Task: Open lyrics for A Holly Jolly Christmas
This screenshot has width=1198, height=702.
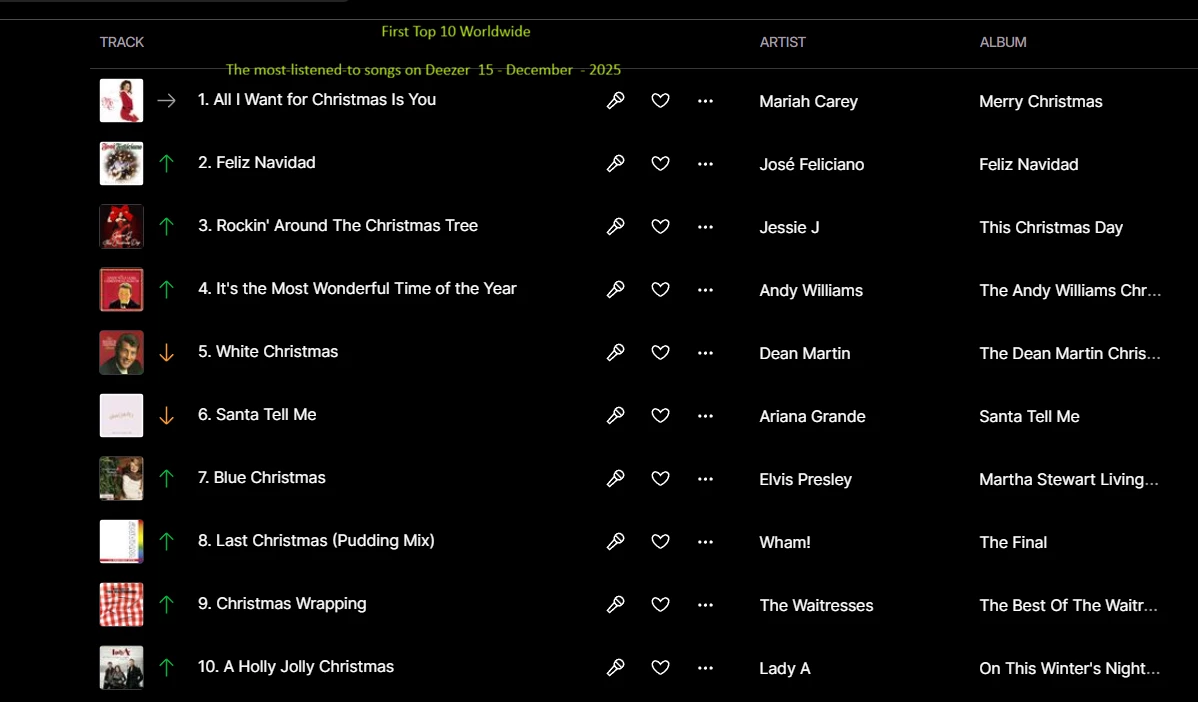Action: click(x=615, y=668)
